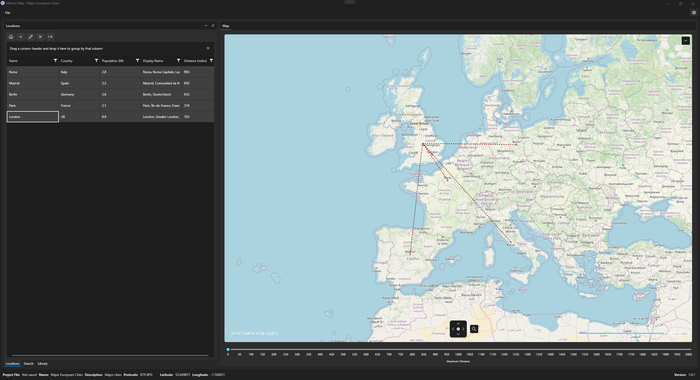700x380 pixels.
Task: Delete the selected location with X icon
Action: point(40,37)
